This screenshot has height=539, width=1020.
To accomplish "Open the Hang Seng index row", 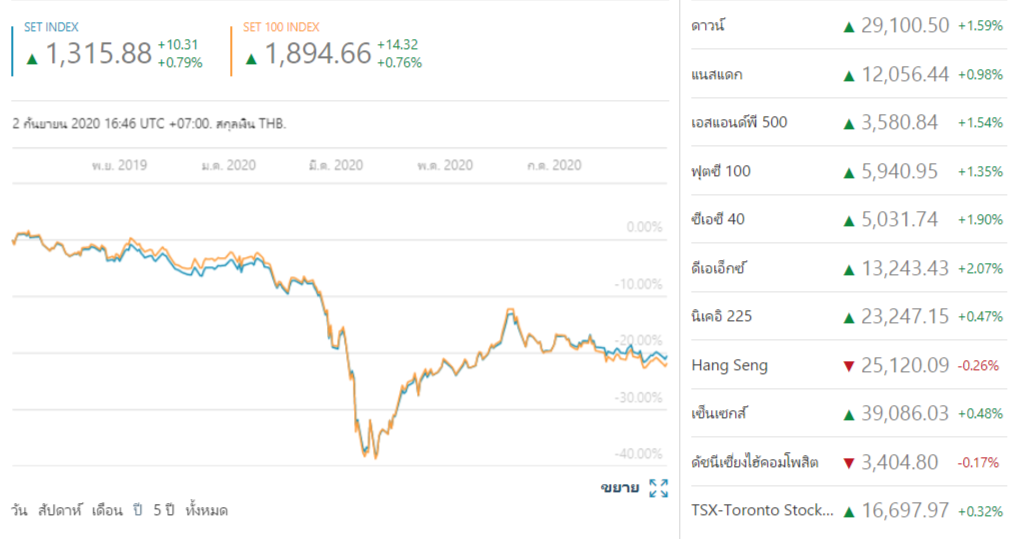I will coord(730,365).
